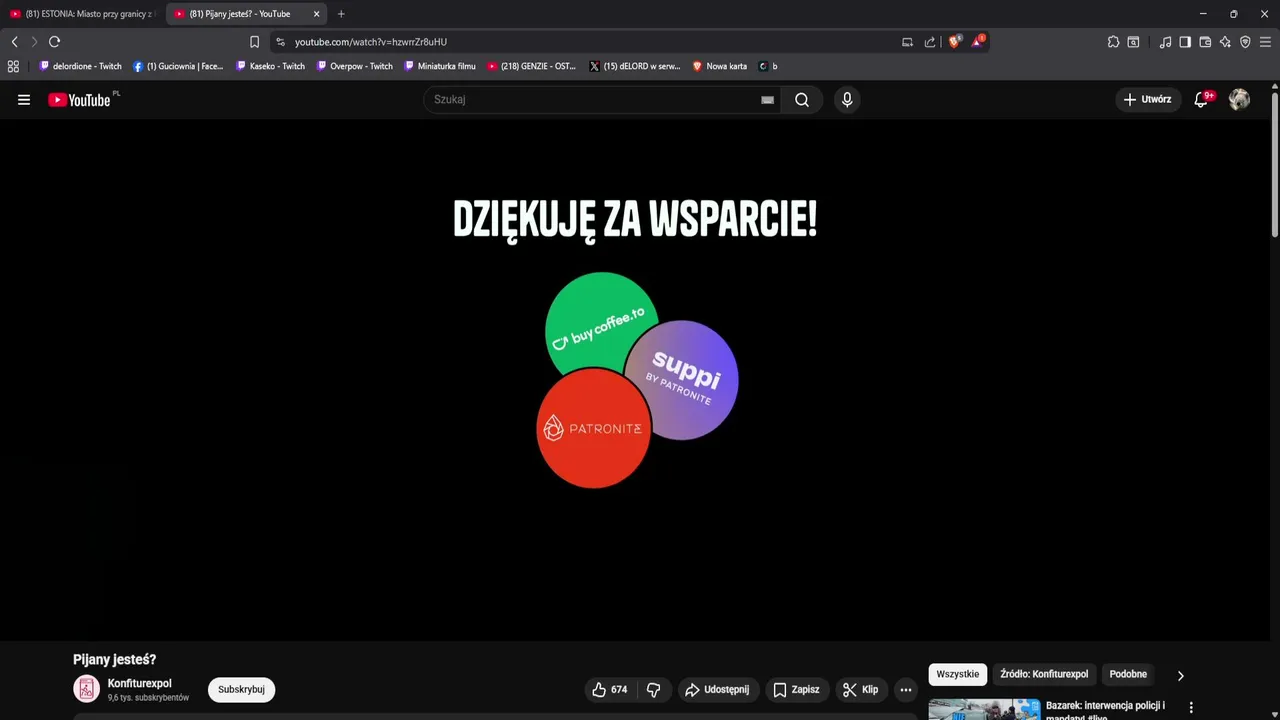The width and height of the screenshot is (1280, 720).
Task: Open dELORD X bookmark
Action: tap(635, 66)
